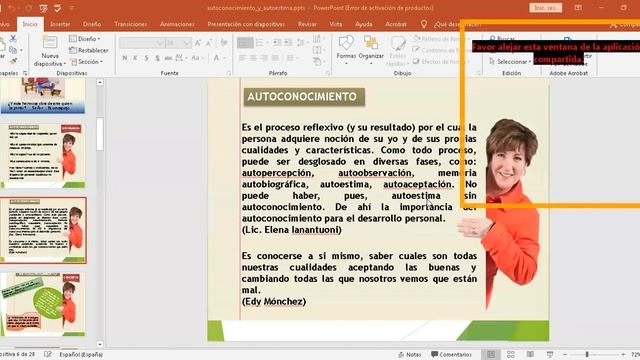Click the Inic. ses. sign-in button
Screen dimensions: 640x360
pyautogui.click(x=545, y=8)
